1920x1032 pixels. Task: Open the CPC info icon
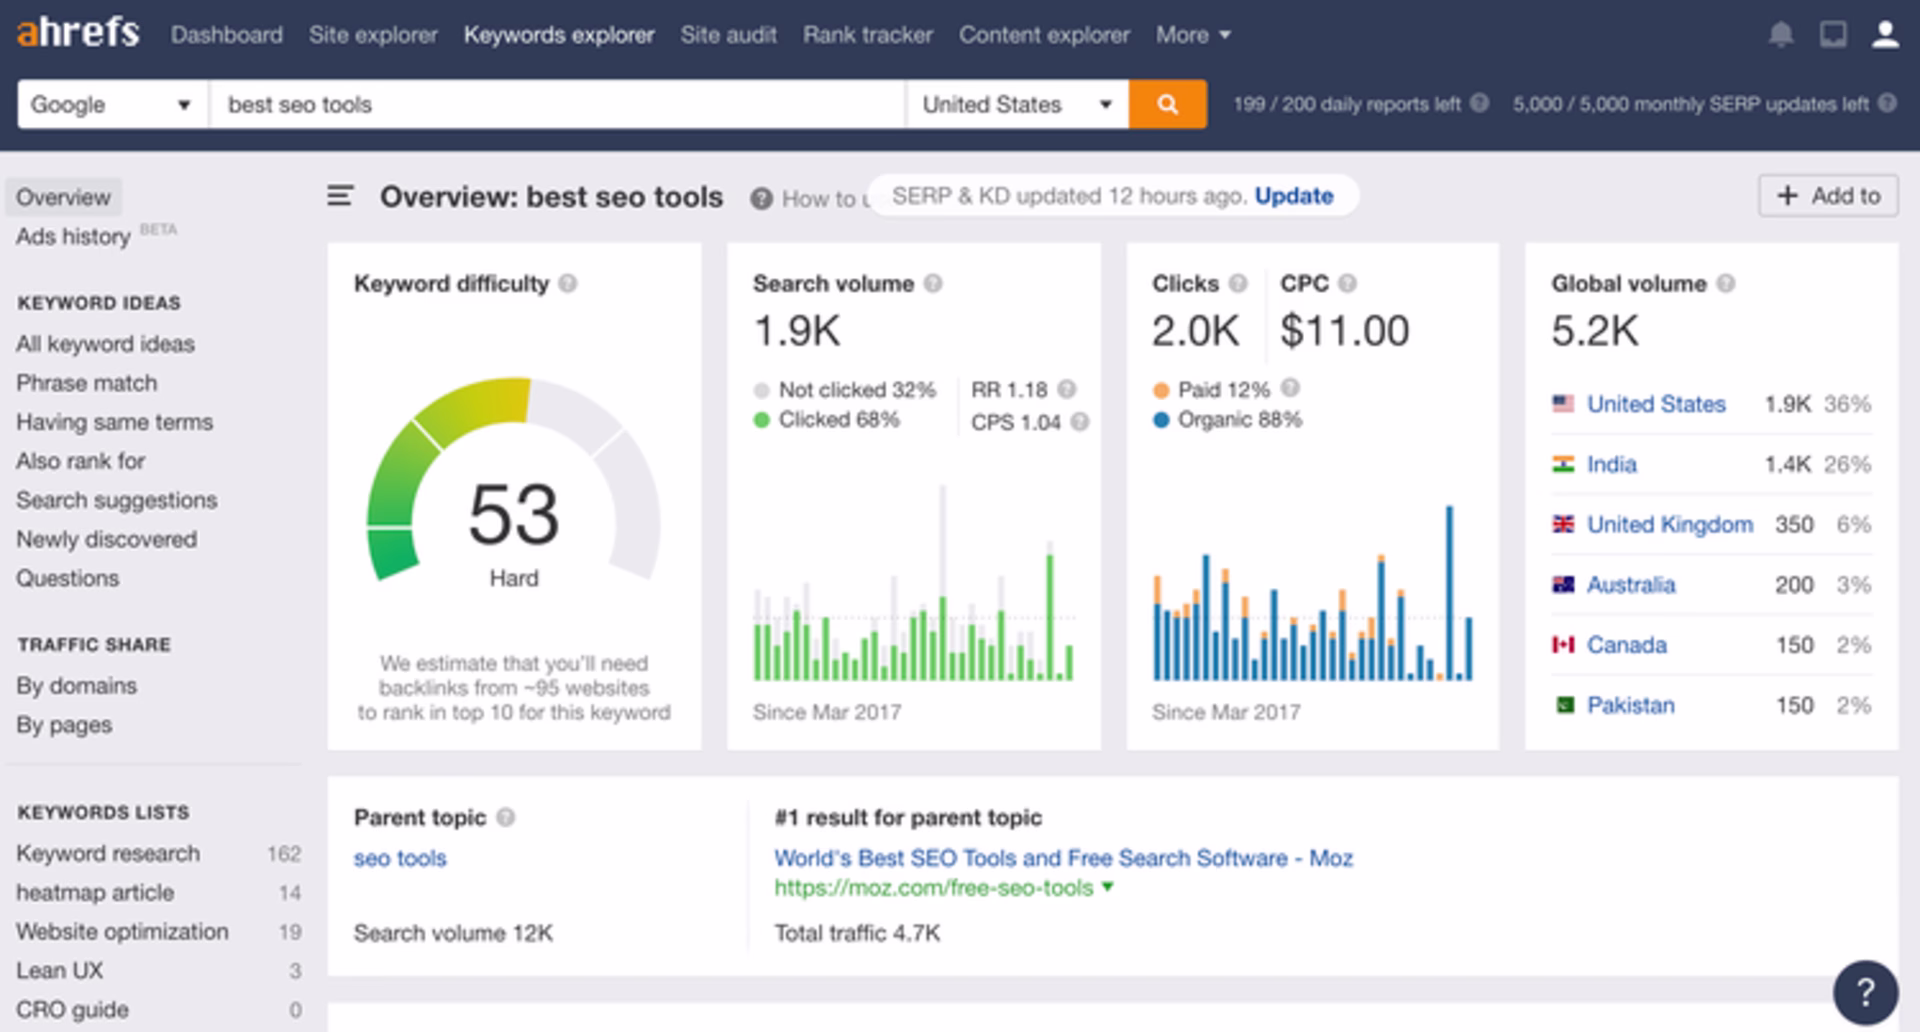point(1349,284)
